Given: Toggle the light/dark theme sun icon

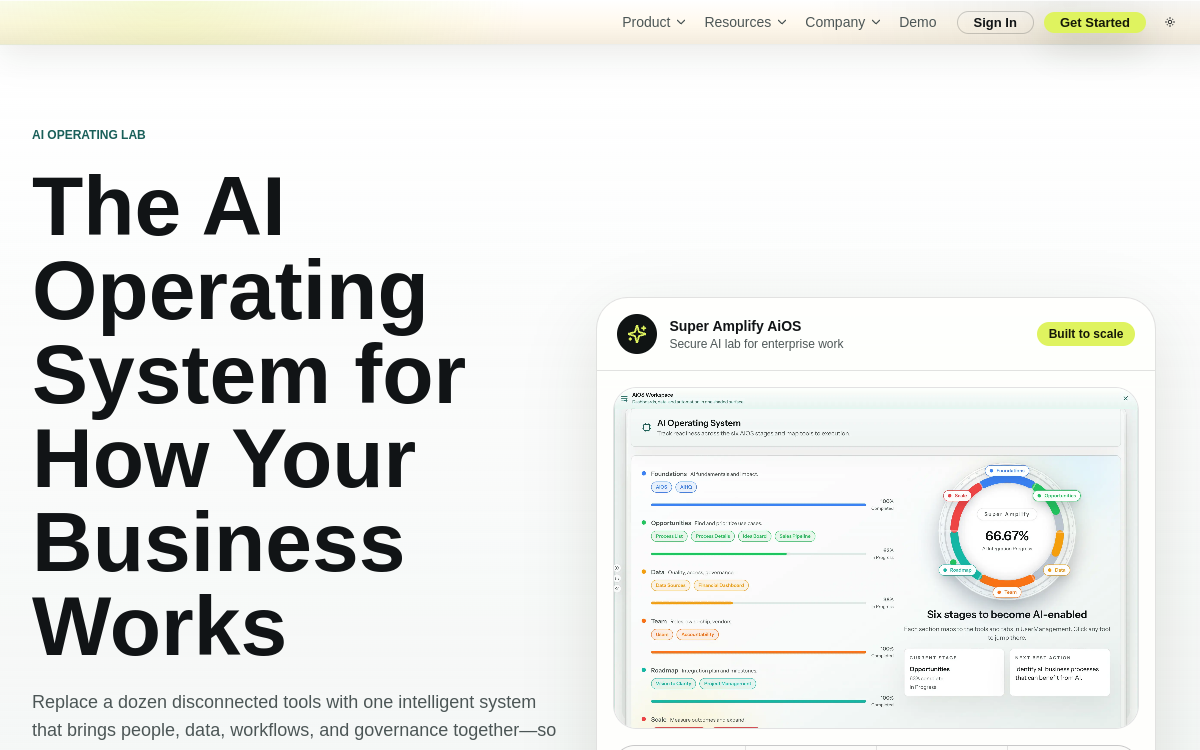Looking at the screenshot, I should click(x=1170, y=22).
